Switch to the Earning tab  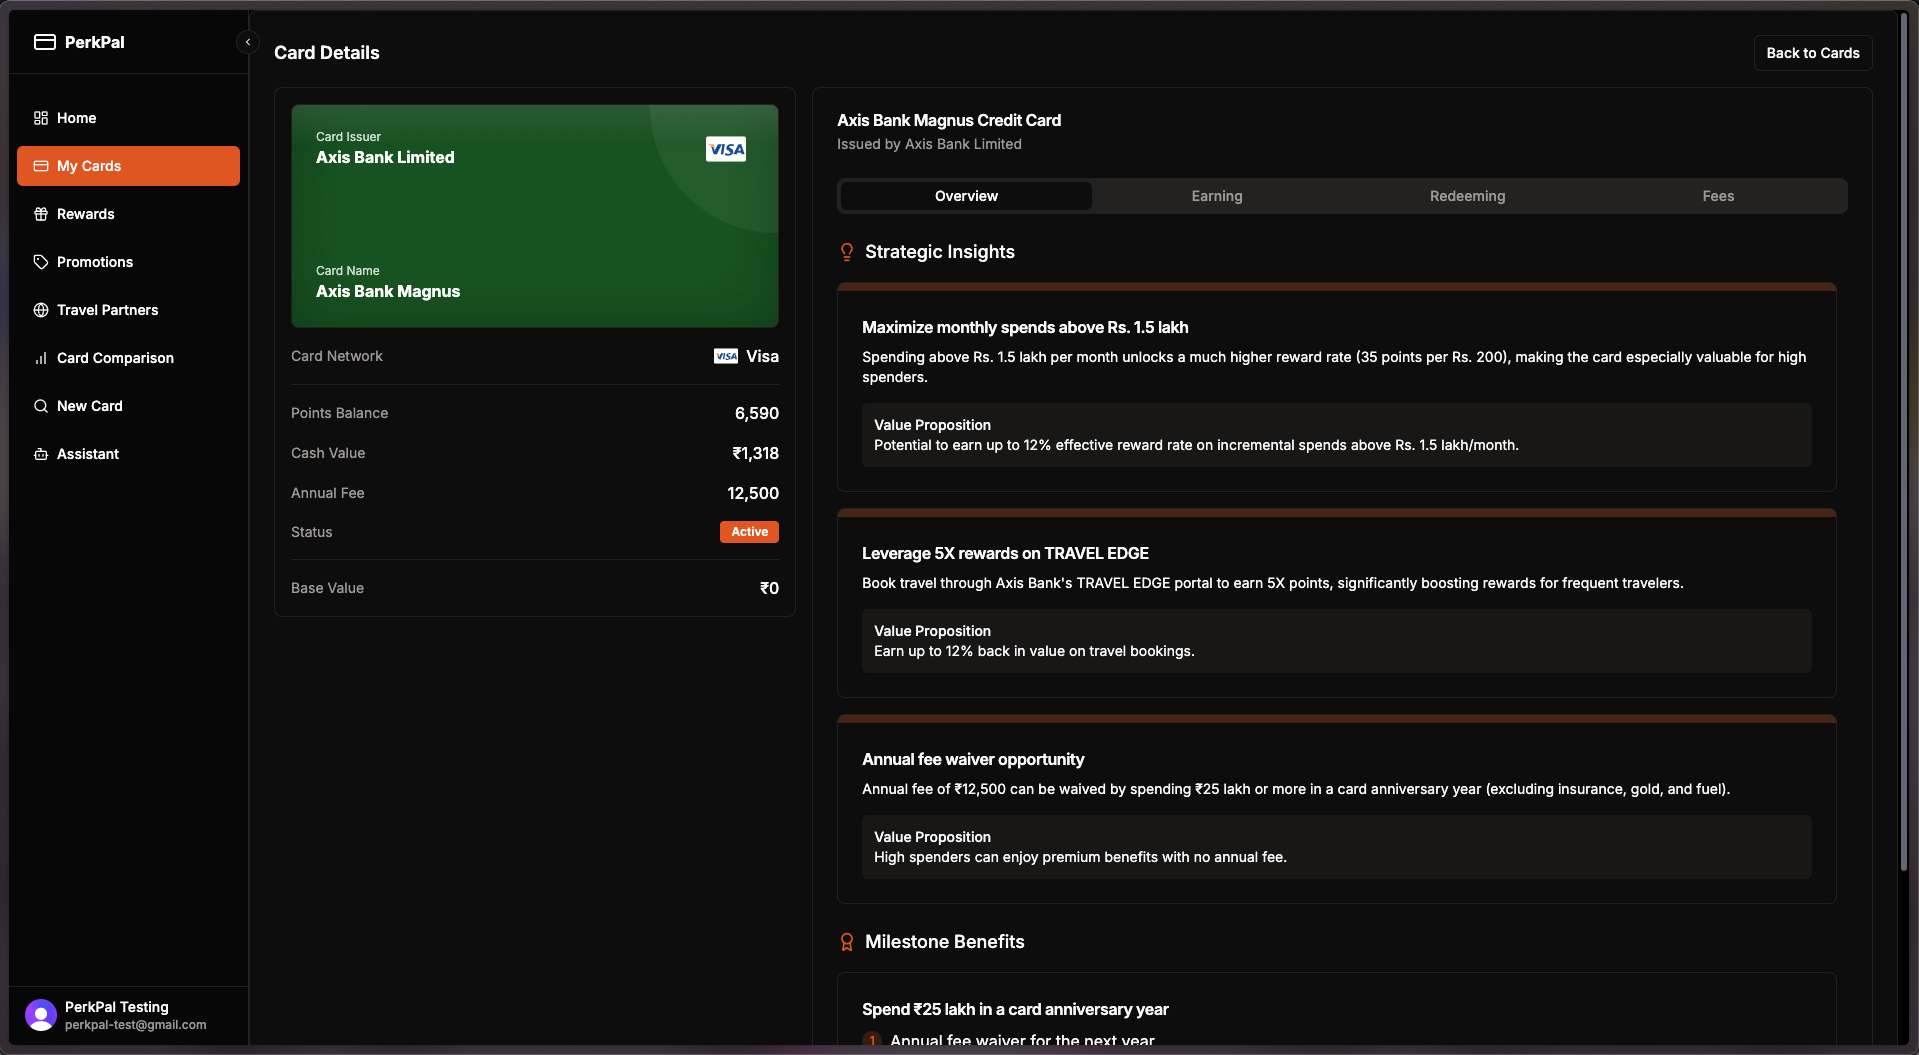[1217, 196]
